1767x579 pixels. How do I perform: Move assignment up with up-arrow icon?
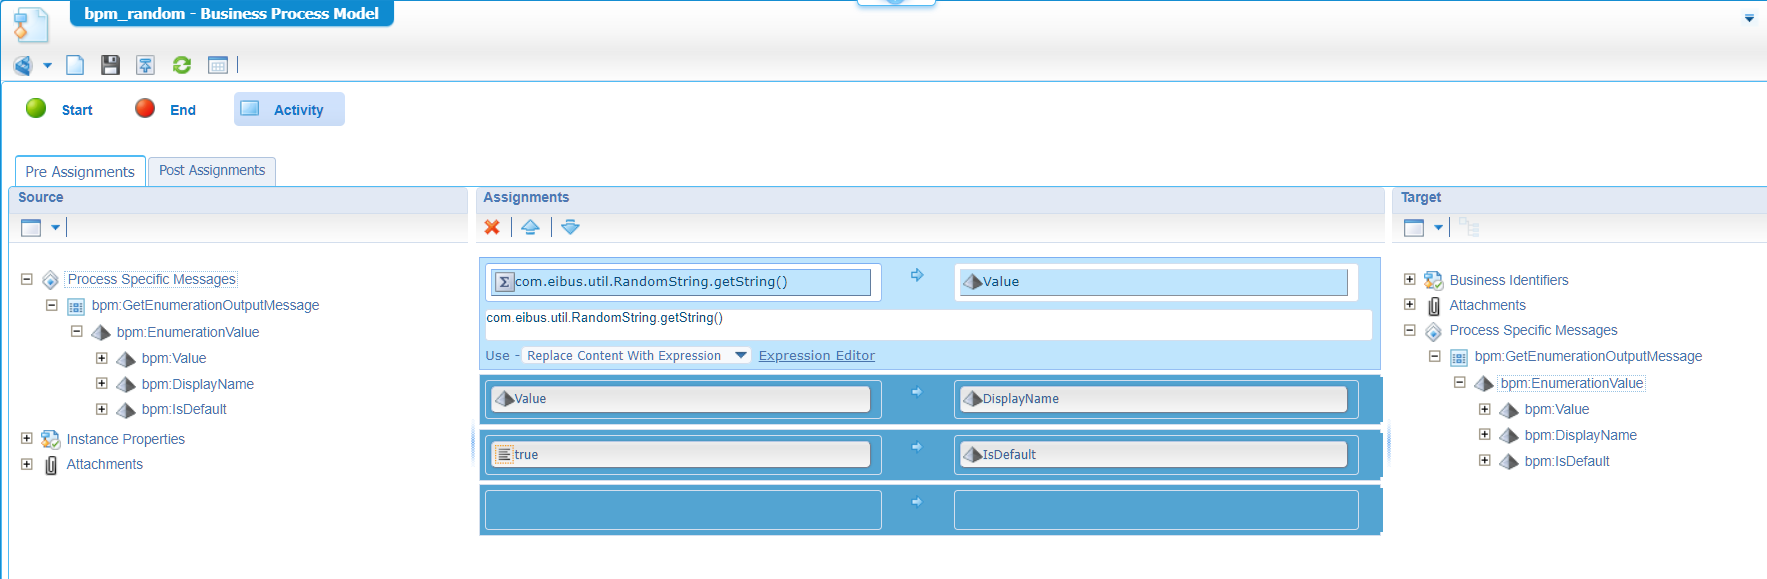pos(530,227)
